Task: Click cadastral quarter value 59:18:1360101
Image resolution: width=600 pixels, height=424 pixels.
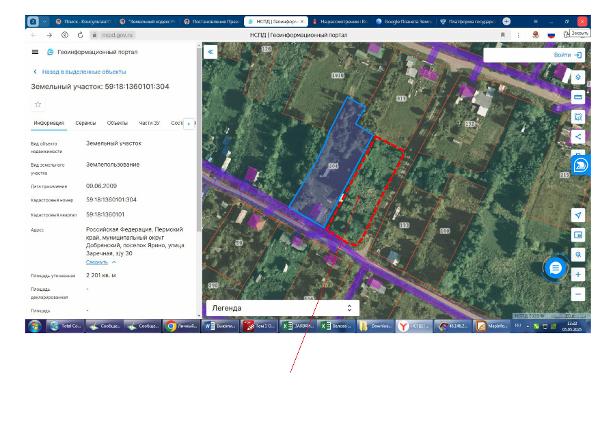Action: point(105,214)
